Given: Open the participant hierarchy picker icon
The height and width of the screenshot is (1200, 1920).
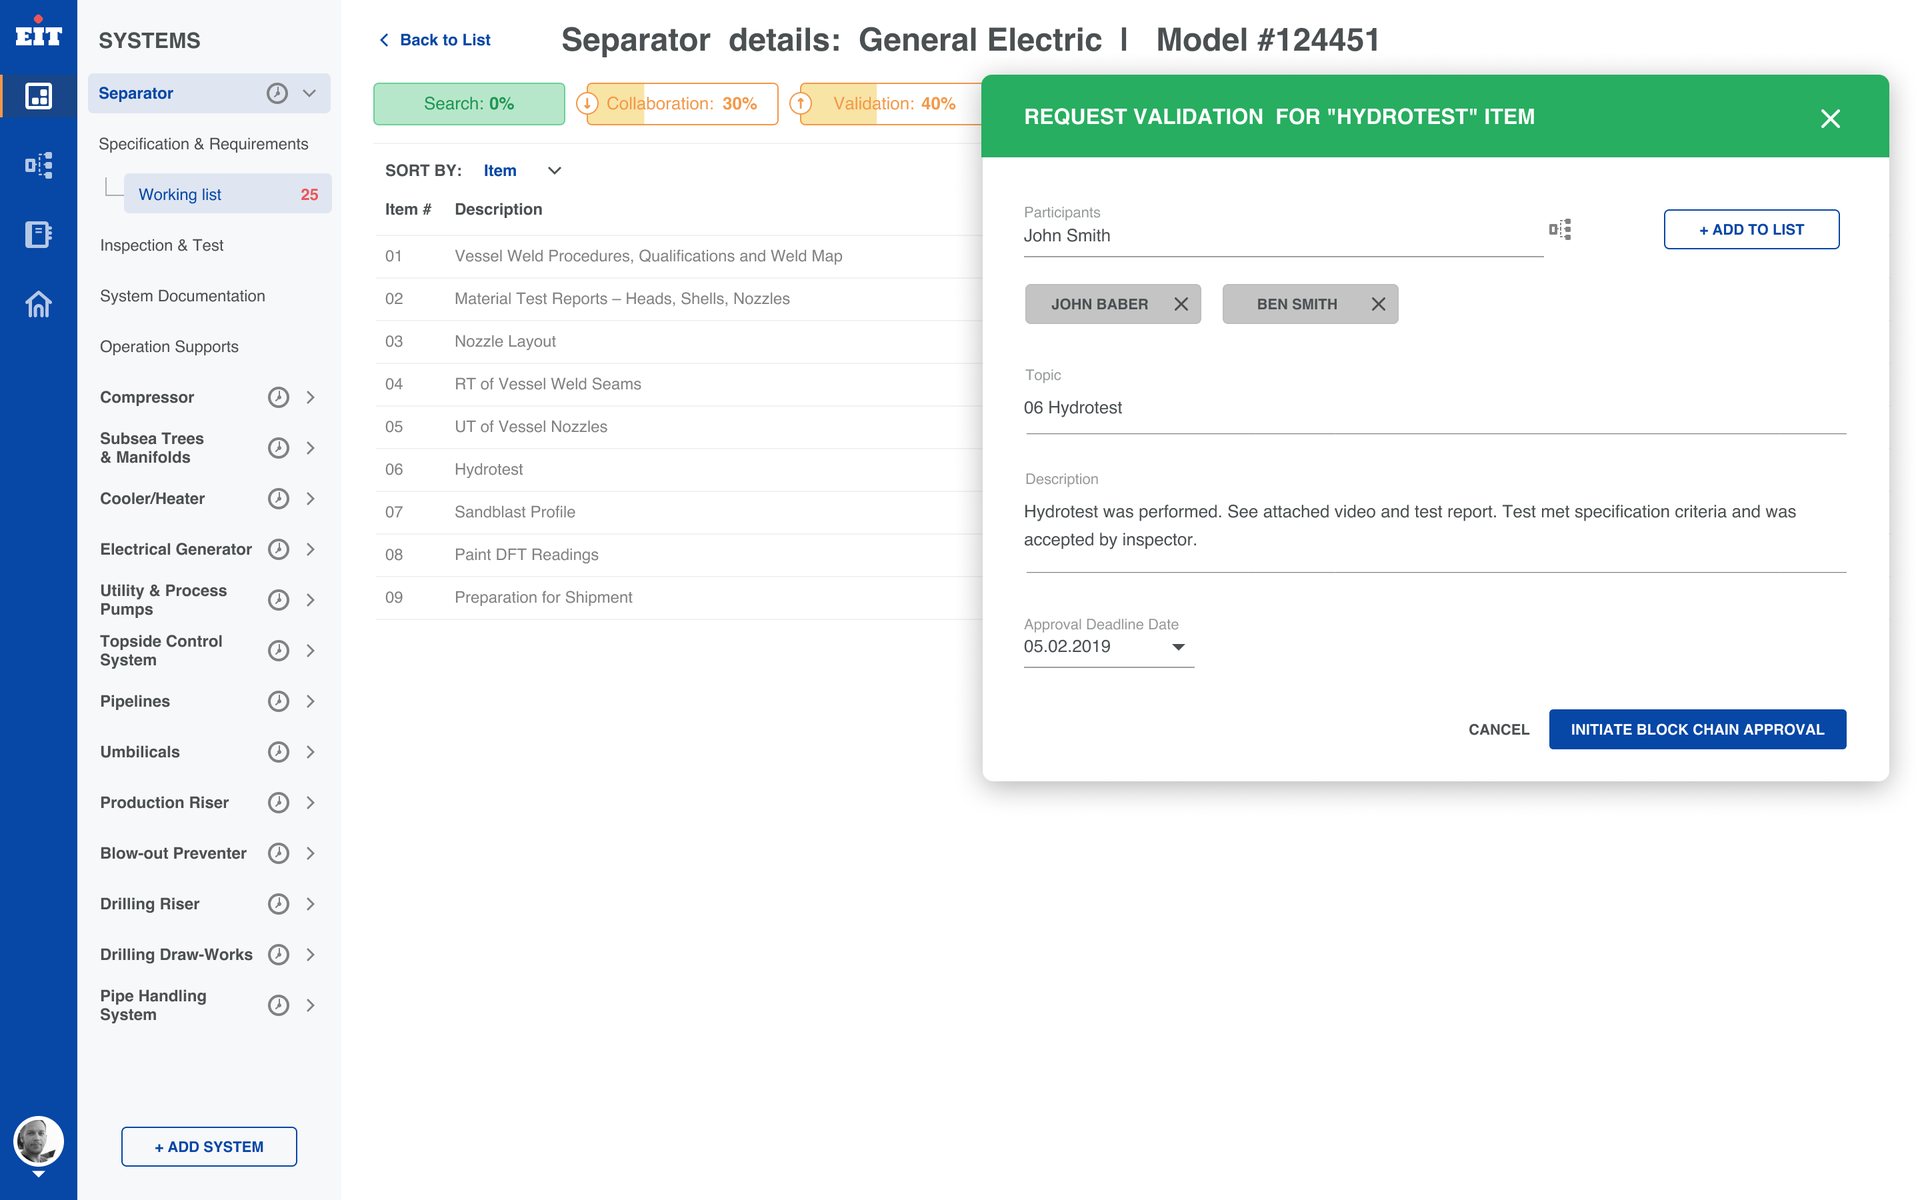Looking at the screenshot, I should pyautogui.click(x=1560, y=229).
